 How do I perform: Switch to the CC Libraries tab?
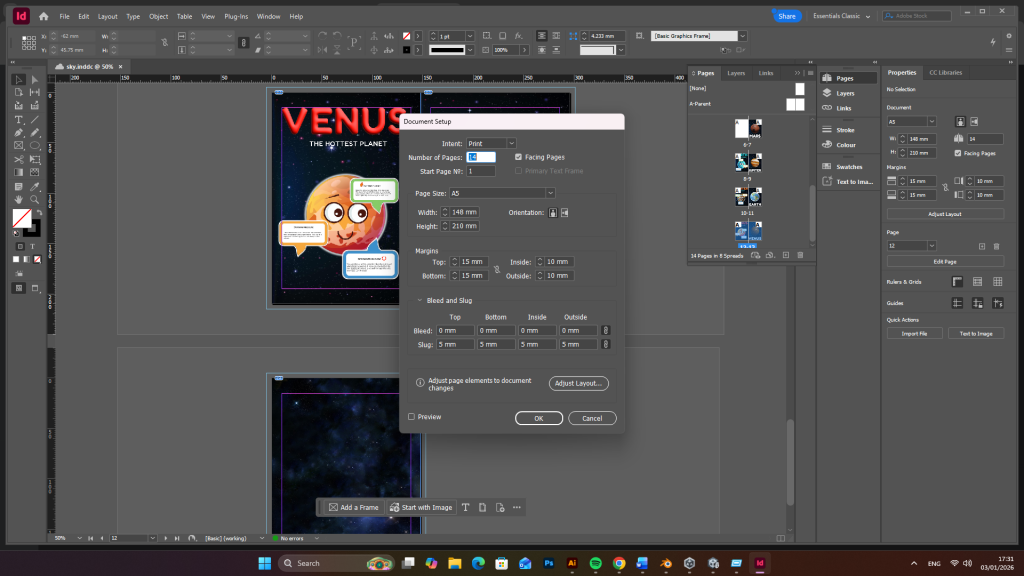pyautogui.click(x=945, y=72)
